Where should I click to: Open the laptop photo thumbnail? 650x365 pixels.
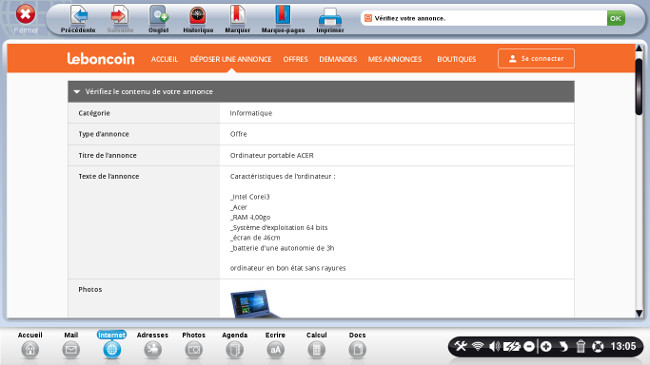click(x=254, y=304)
